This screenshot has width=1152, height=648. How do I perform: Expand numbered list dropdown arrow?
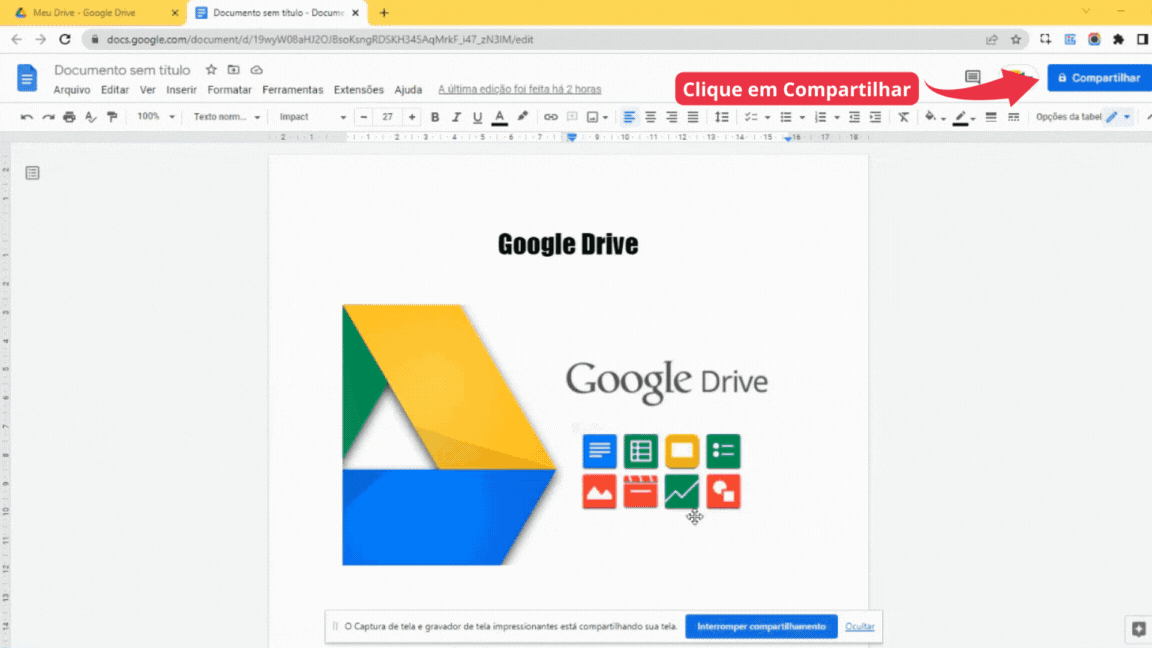point(837,118)
